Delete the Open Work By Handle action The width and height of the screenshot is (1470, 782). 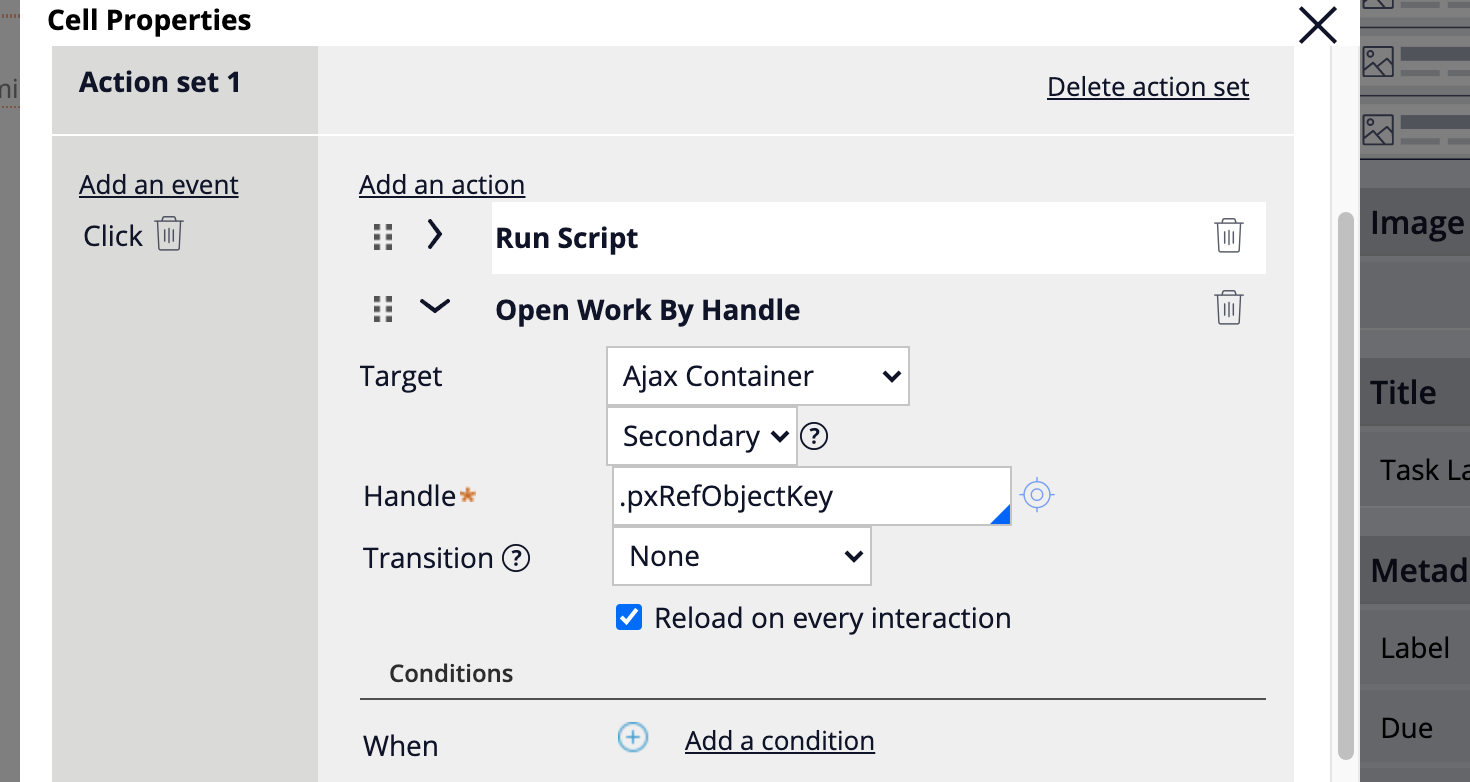tap(1228, 308)
